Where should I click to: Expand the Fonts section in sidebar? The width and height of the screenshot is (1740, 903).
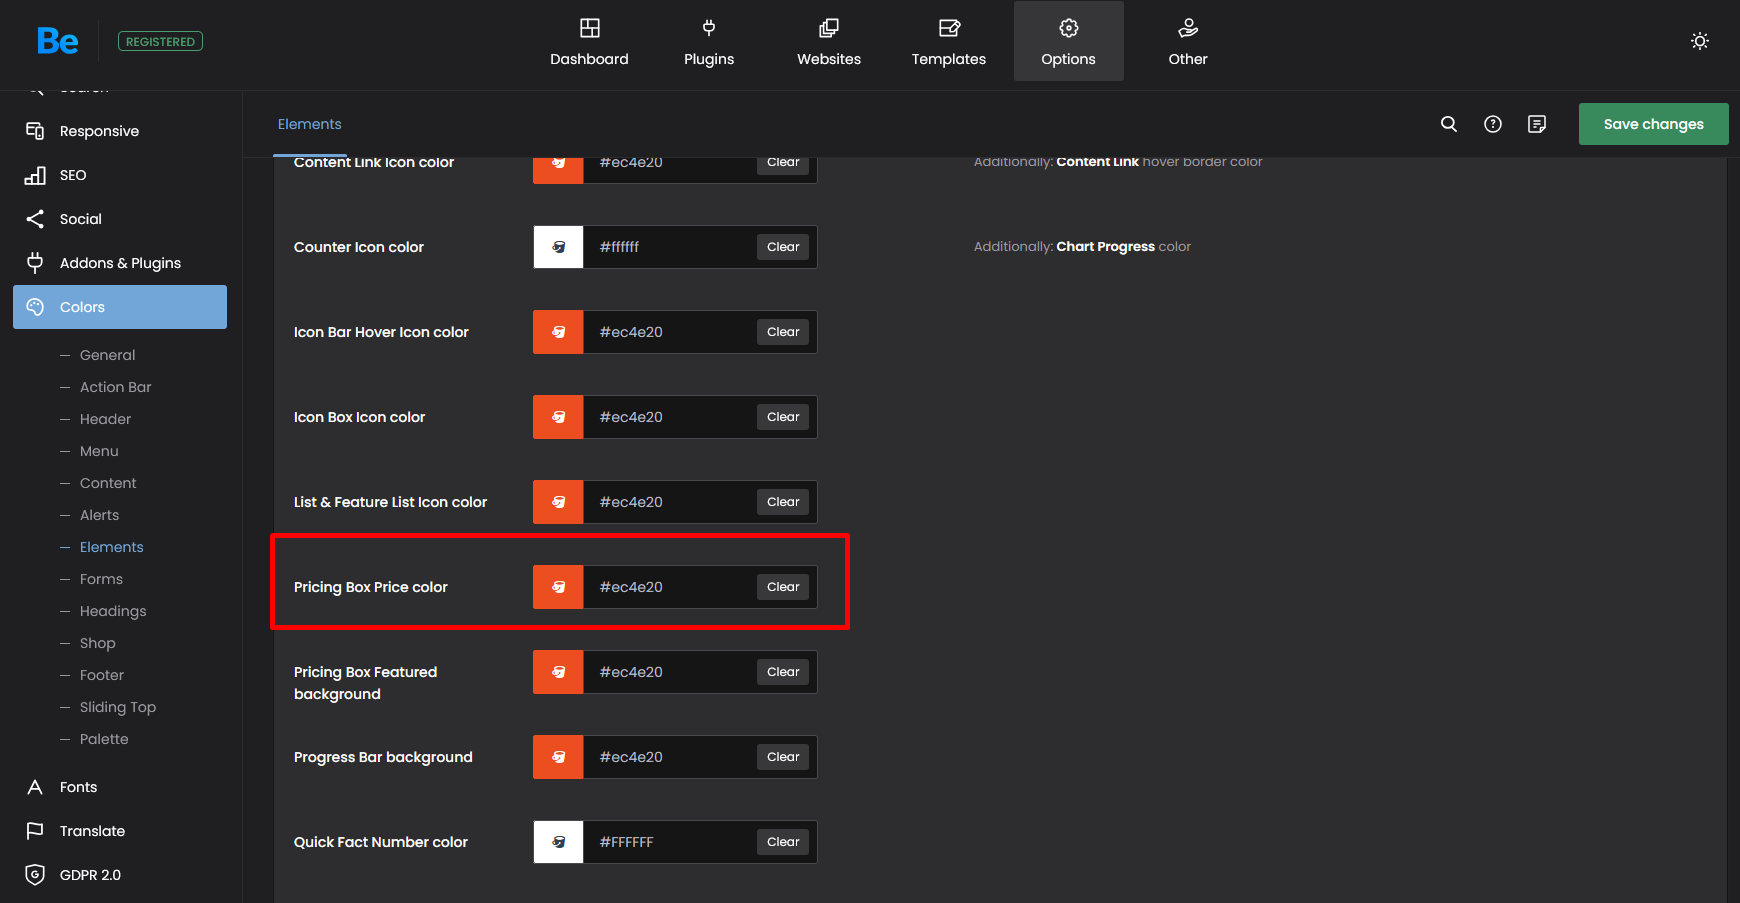click(78, 787)
